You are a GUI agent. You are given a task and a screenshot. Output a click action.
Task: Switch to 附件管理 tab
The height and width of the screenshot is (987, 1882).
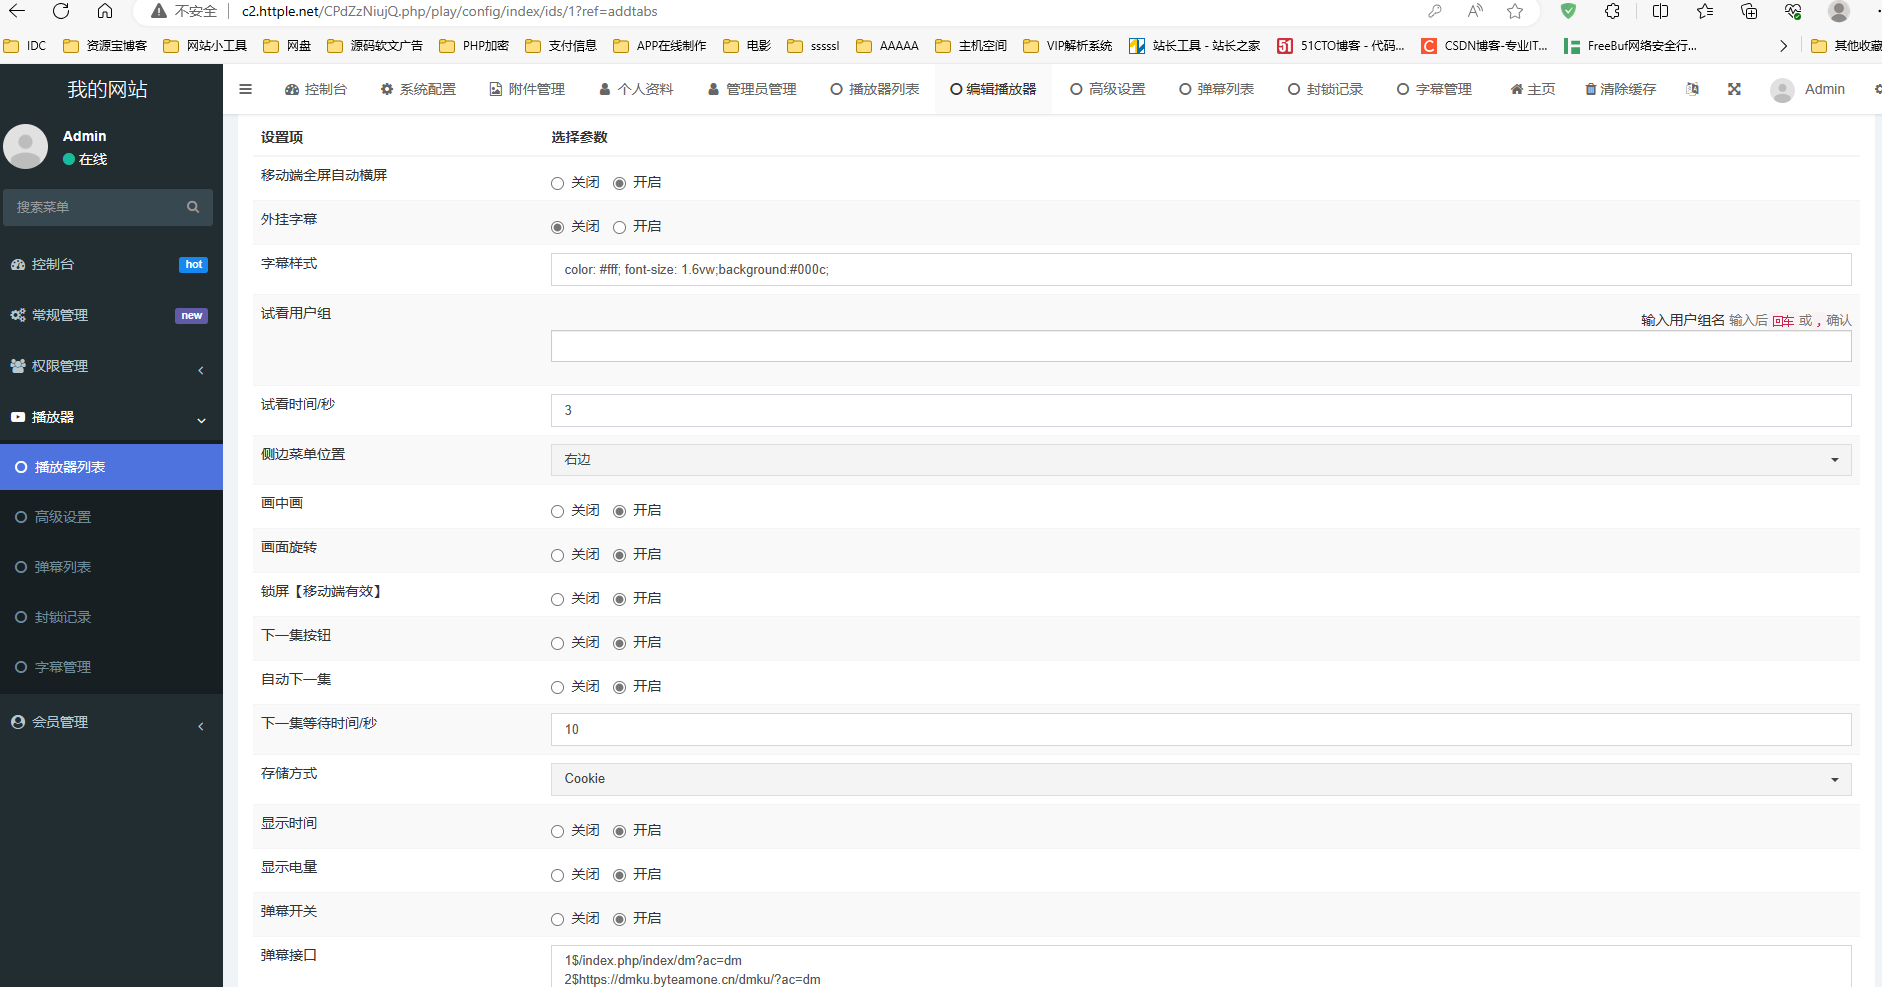click(527, 89)
